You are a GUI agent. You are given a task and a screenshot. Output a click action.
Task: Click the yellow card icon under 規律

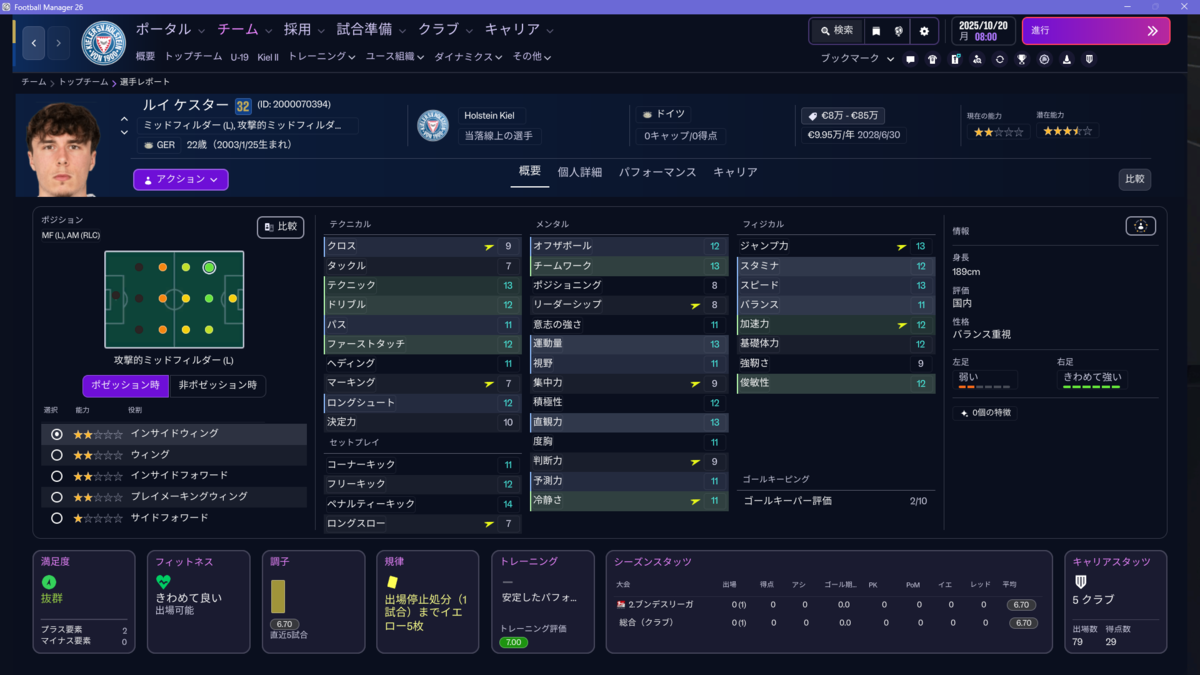tap(393, 581)
